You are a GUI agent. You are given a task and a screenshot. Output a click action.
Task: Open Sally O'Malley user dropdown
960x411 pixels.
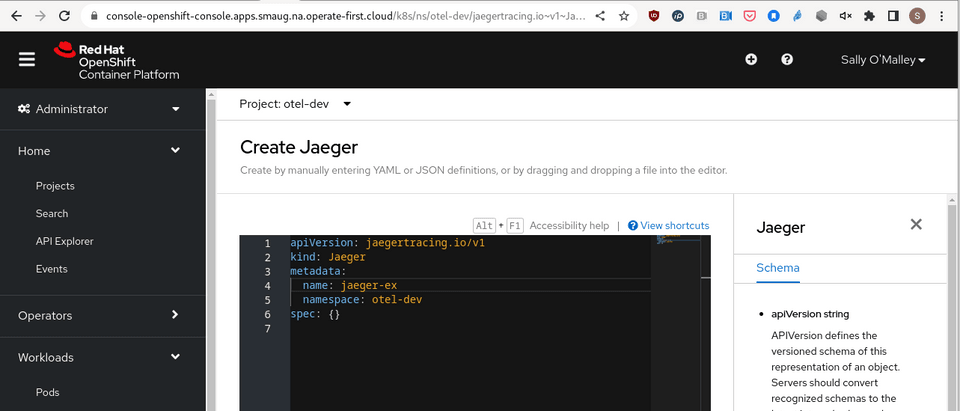click(x=883, y=59)
